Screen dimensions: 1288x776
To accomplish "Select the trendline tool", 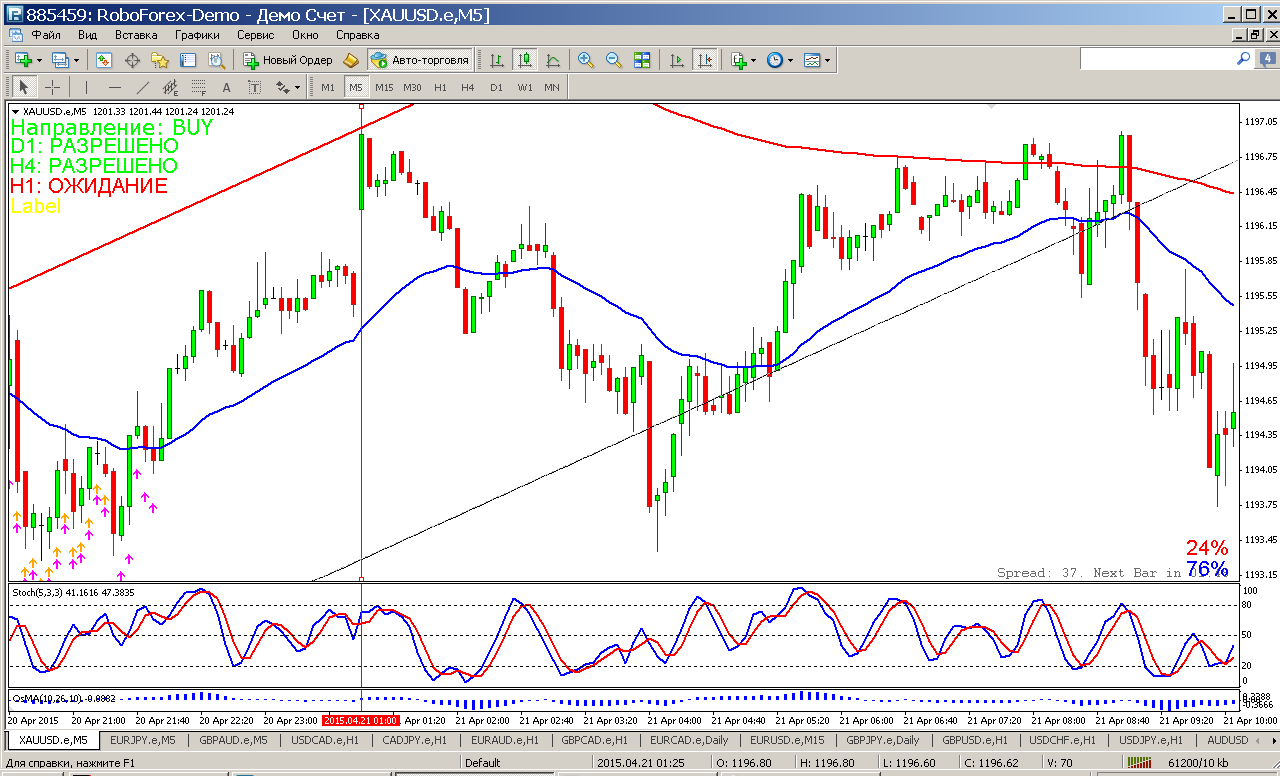I will [143, 87].
